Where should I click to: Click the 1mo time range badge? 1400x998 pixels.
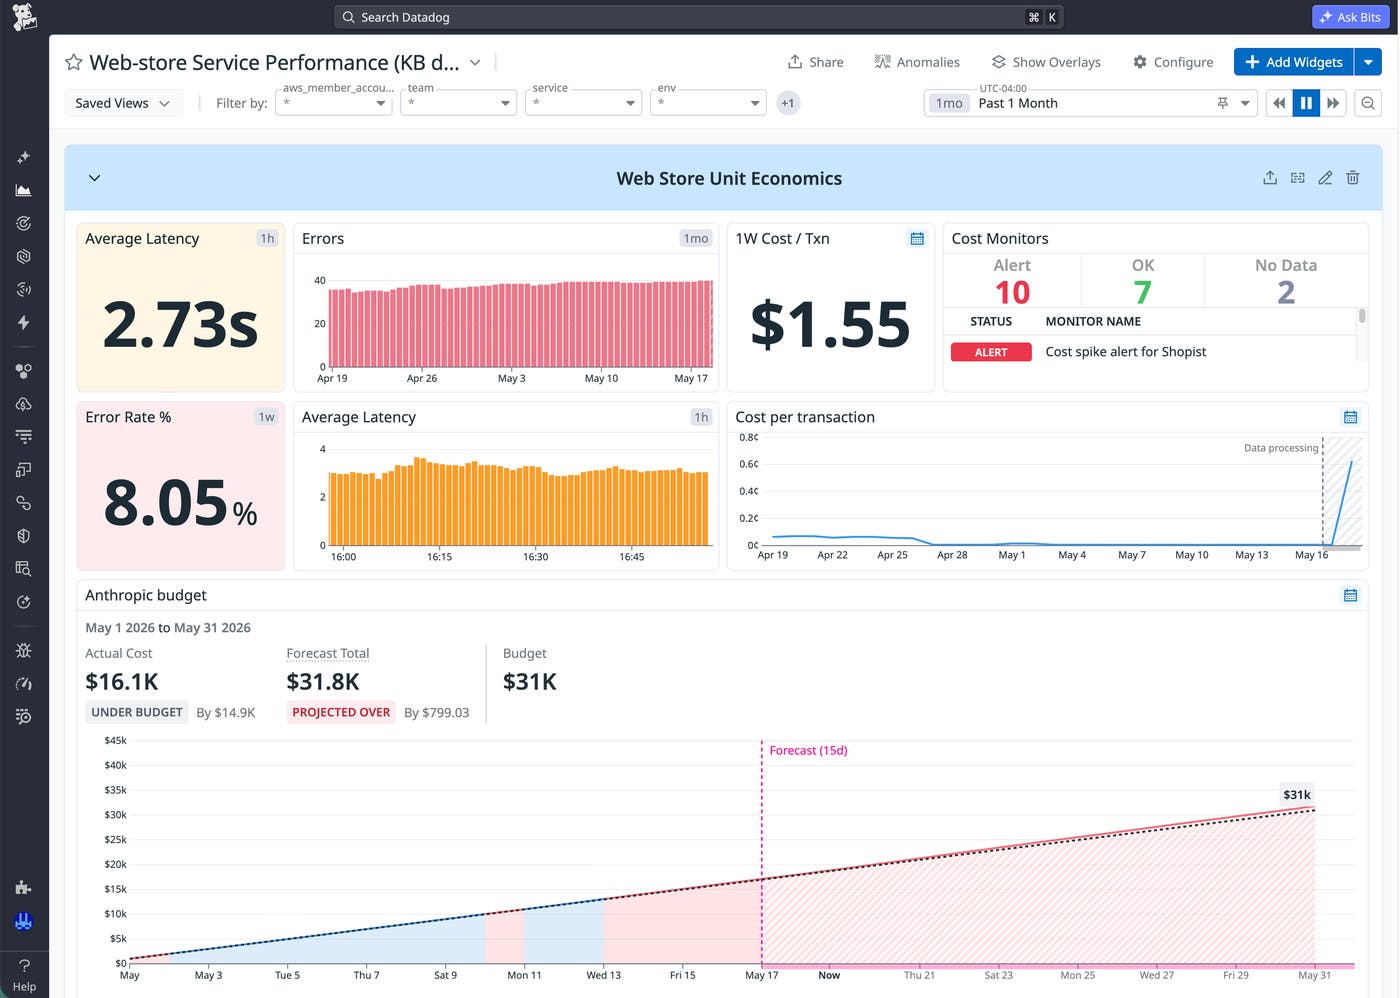point(950,103)
